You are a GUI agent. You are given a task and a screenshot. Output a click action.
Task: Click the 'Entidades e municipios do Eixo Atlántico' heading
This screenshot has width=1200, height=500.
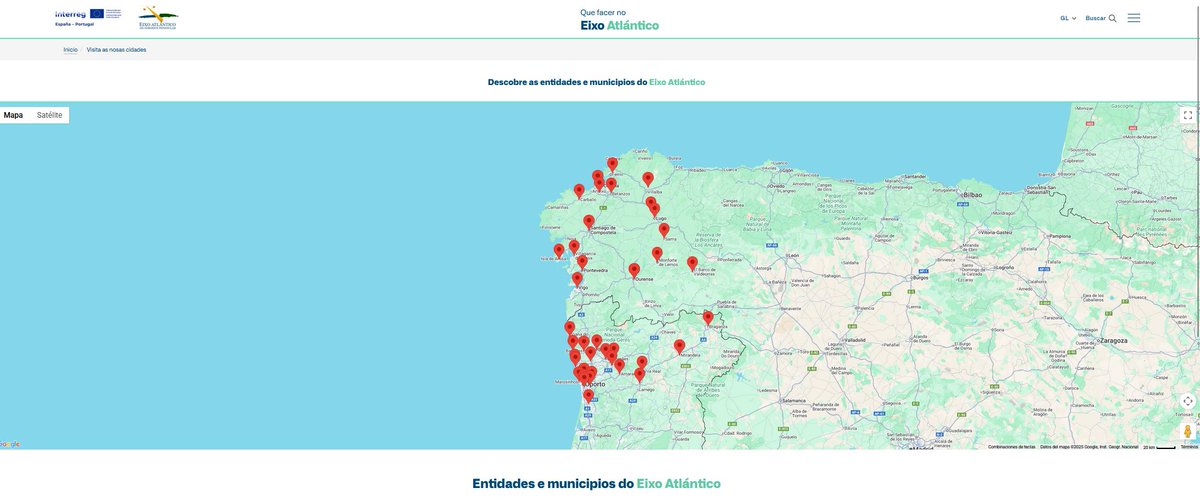coord(597,483)
